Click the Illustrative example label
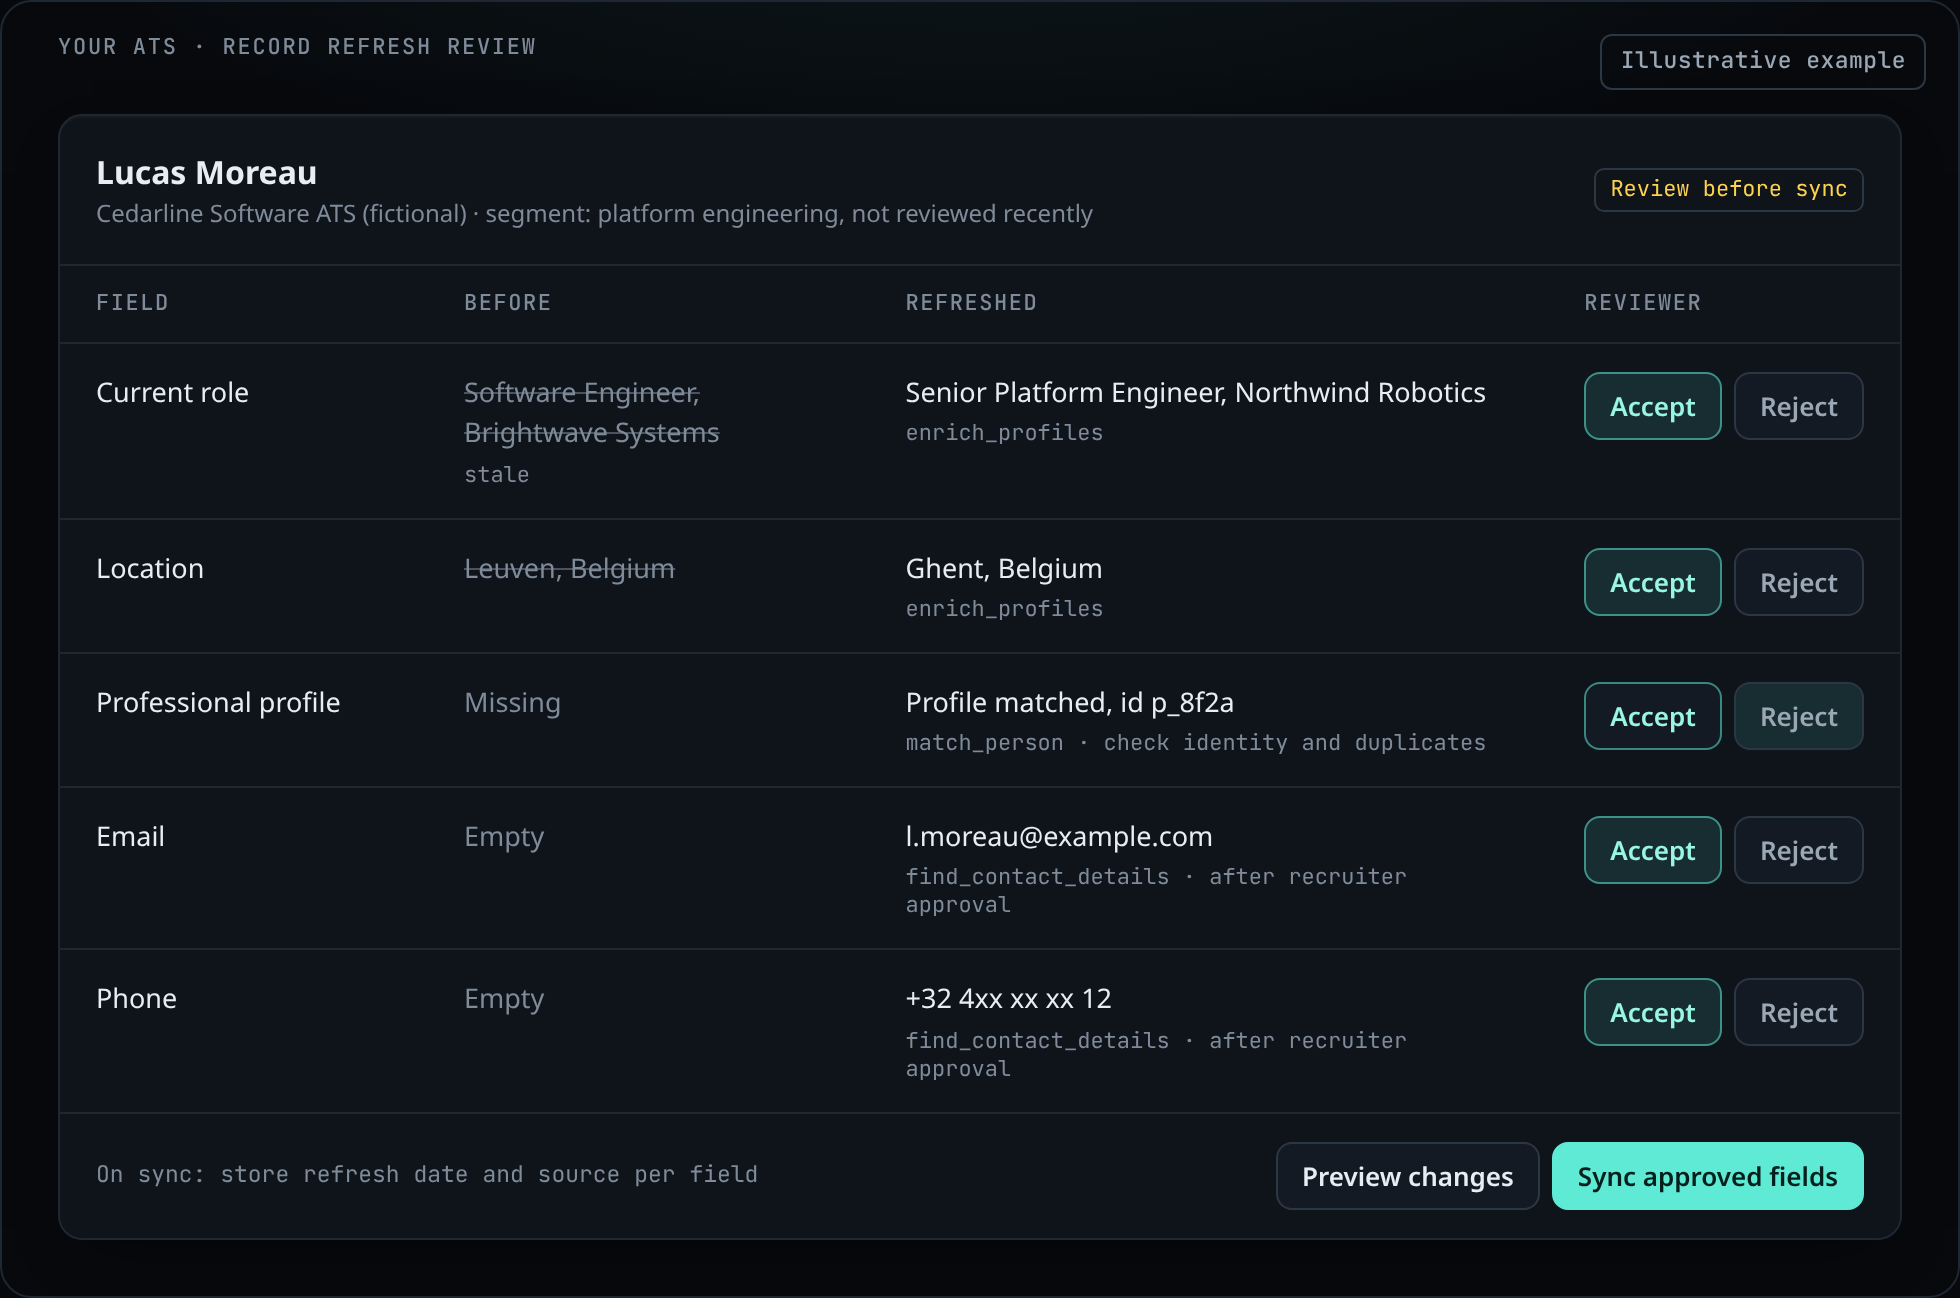The image size is (1960, 1298). (1762, 61)
